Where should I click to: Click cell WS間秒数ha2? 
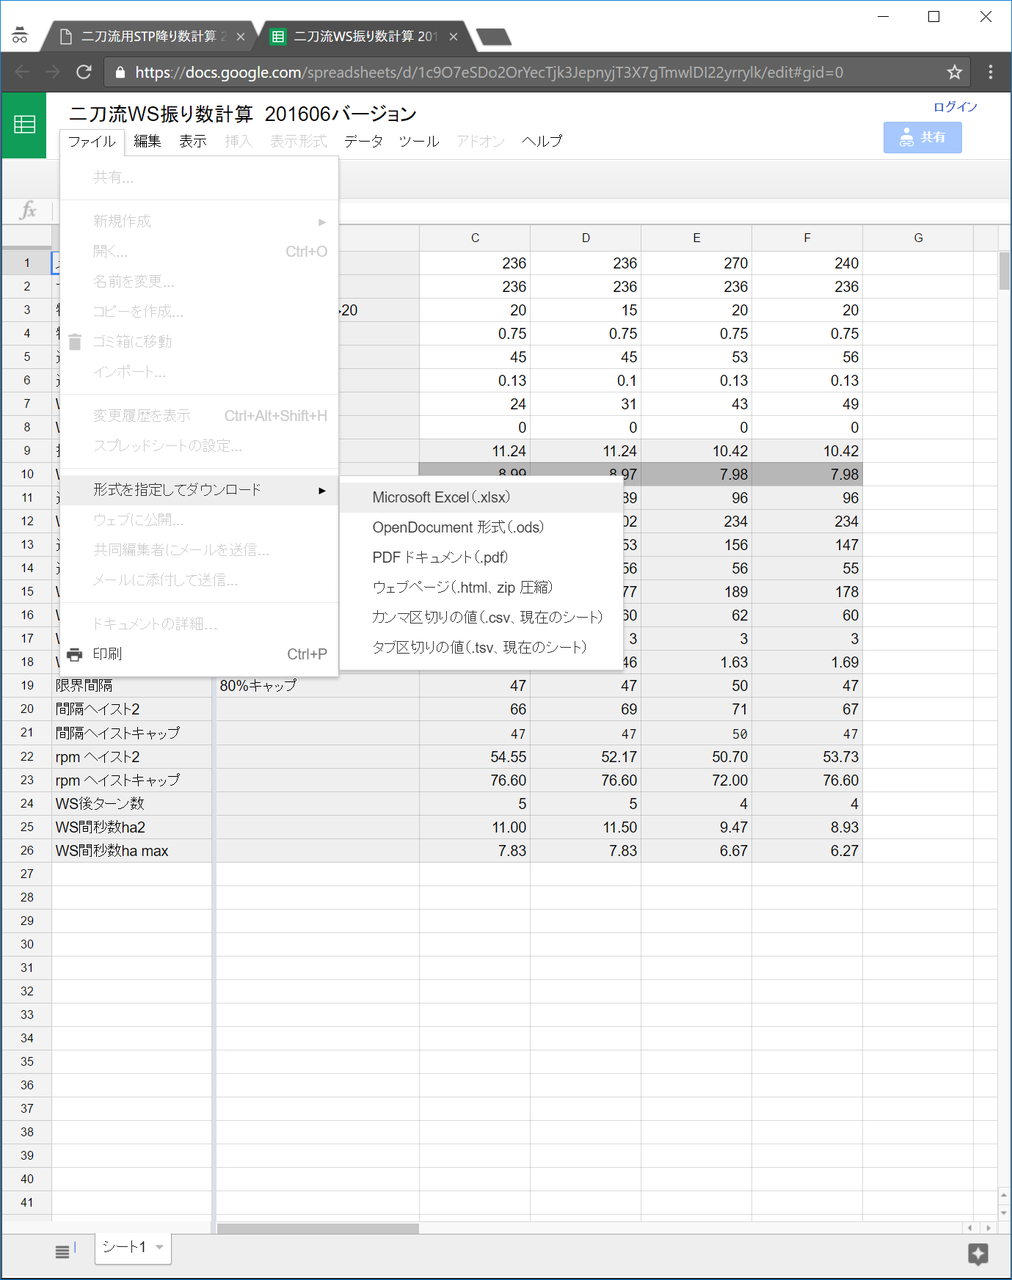click(132, 827)
